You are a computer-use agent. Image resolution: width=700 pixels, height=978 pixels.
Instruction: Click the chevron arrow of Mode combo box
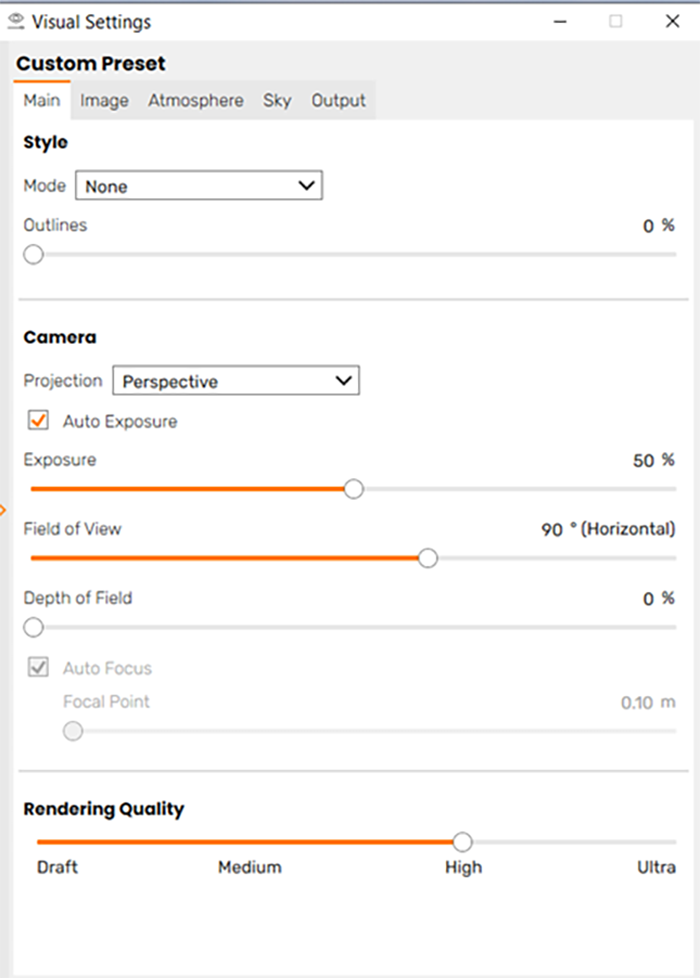306,185
